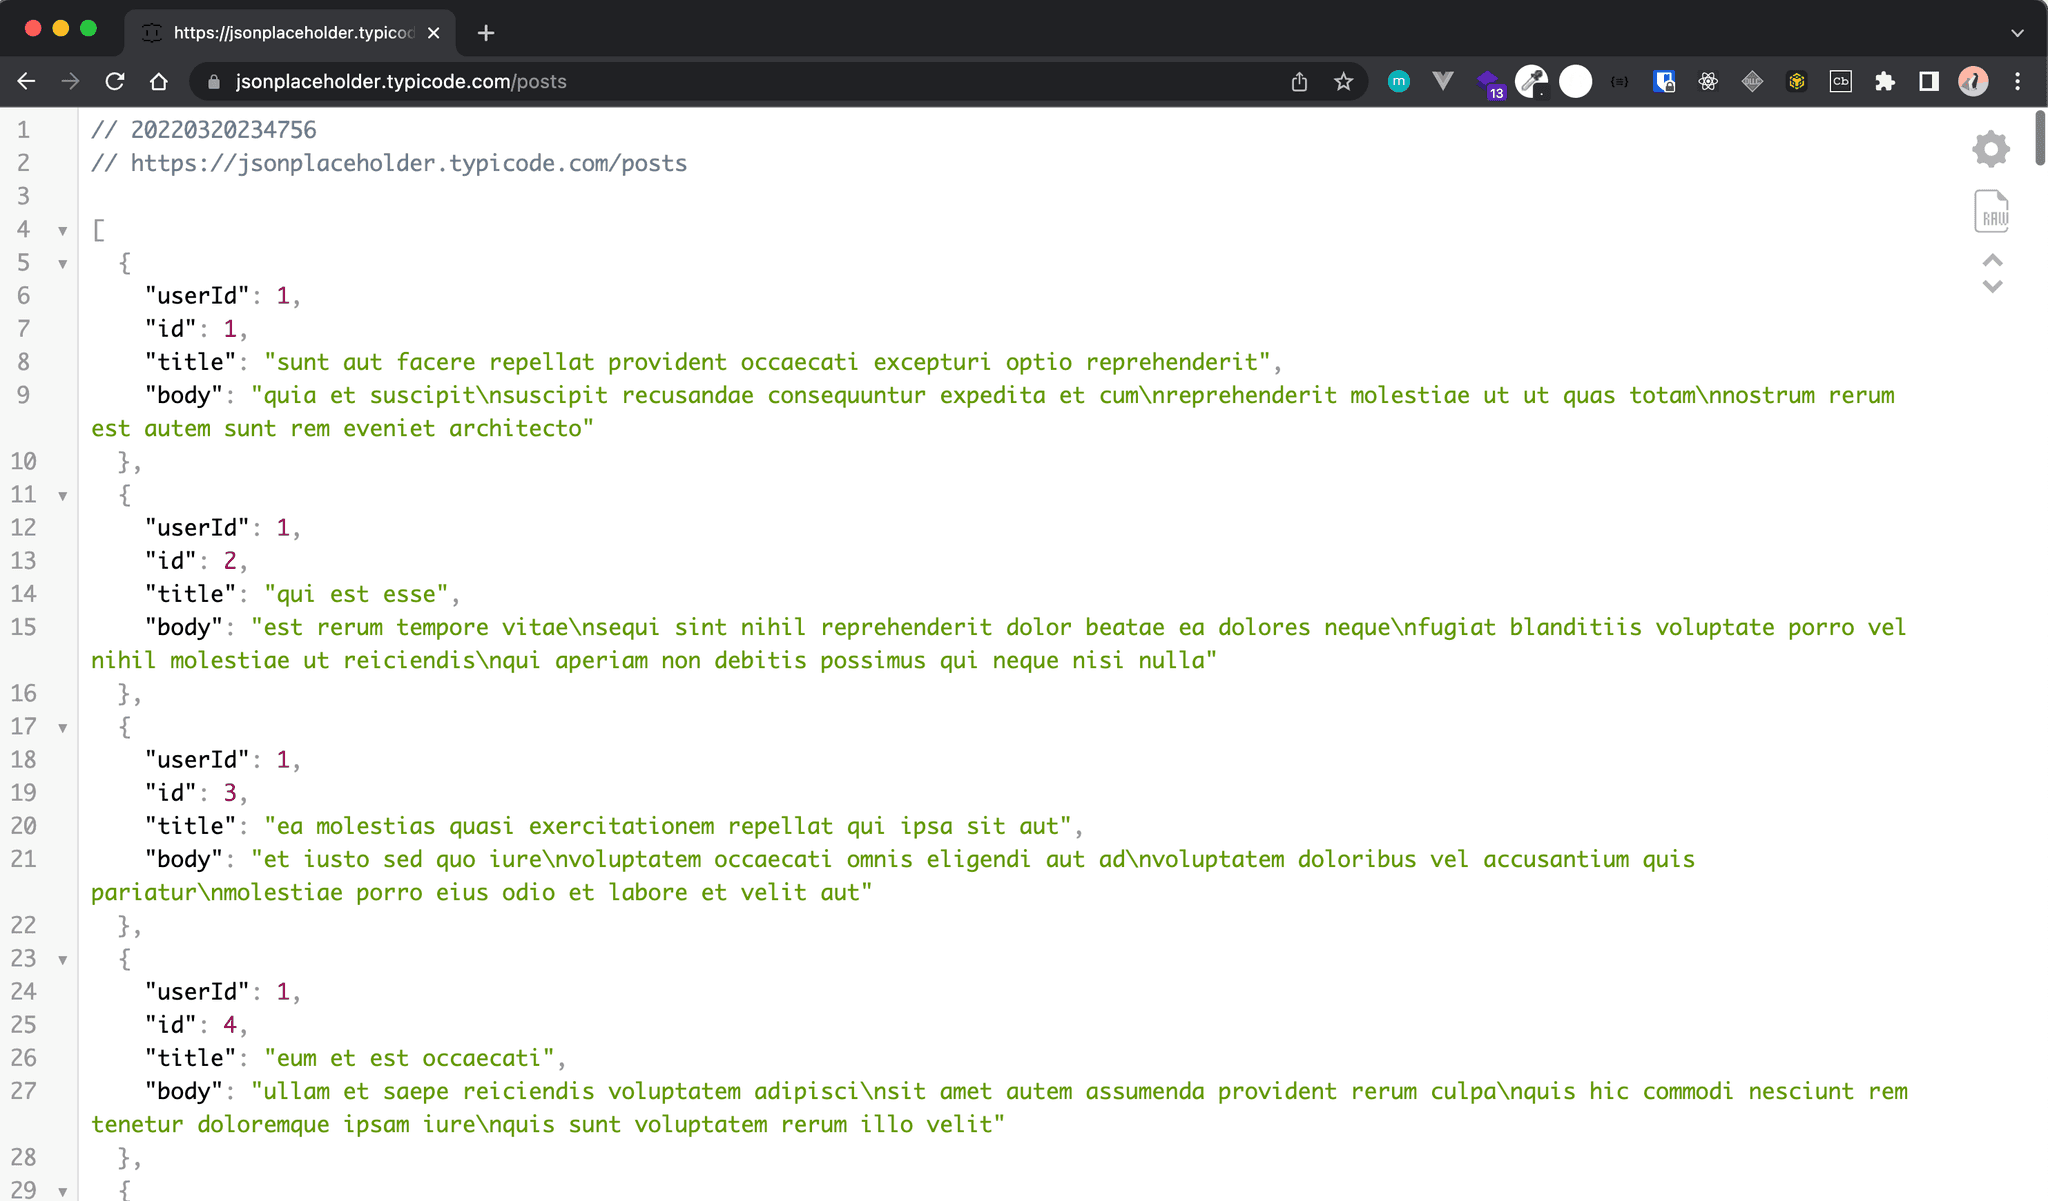
Task: Reload the current page
Action: pyautogui.click(x=115, y=81)
